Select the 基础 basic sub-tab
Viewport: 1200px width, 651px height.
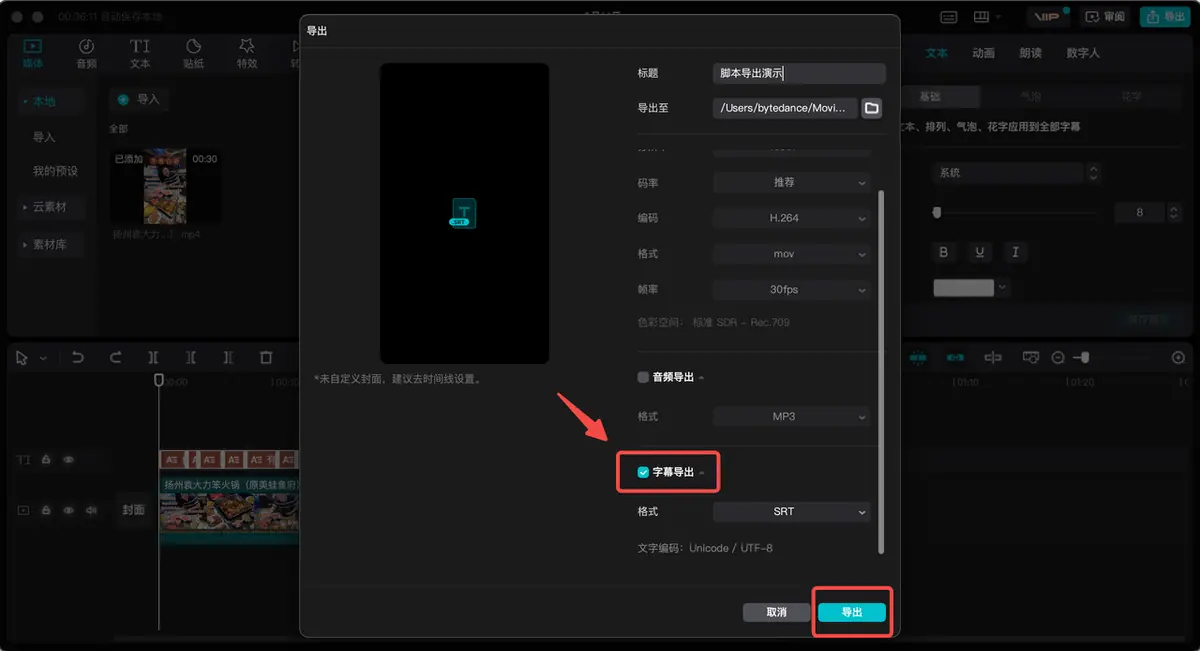pos(930,97)
